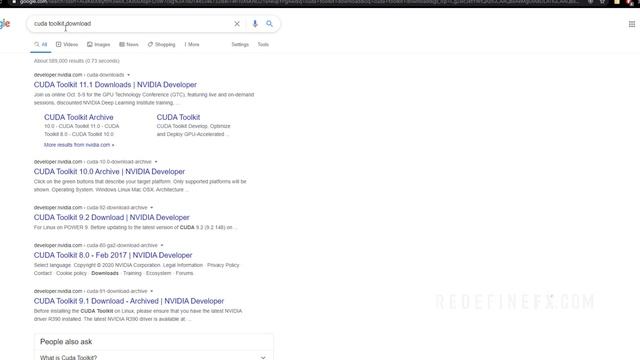The width and height of the screenshot is (640, 360).
Task: Click inside the search query field
Action: [x=131, y=24]
